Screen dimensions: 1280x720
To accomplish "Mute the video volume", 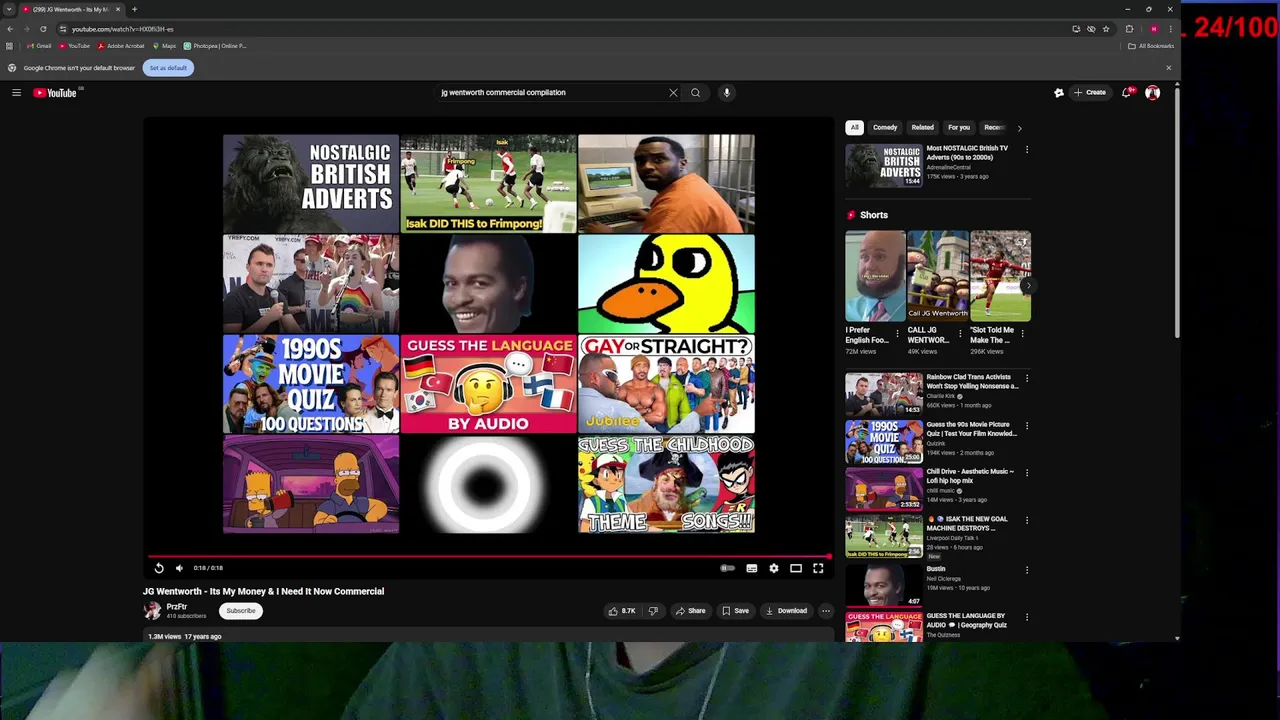I will click(180, 568).
